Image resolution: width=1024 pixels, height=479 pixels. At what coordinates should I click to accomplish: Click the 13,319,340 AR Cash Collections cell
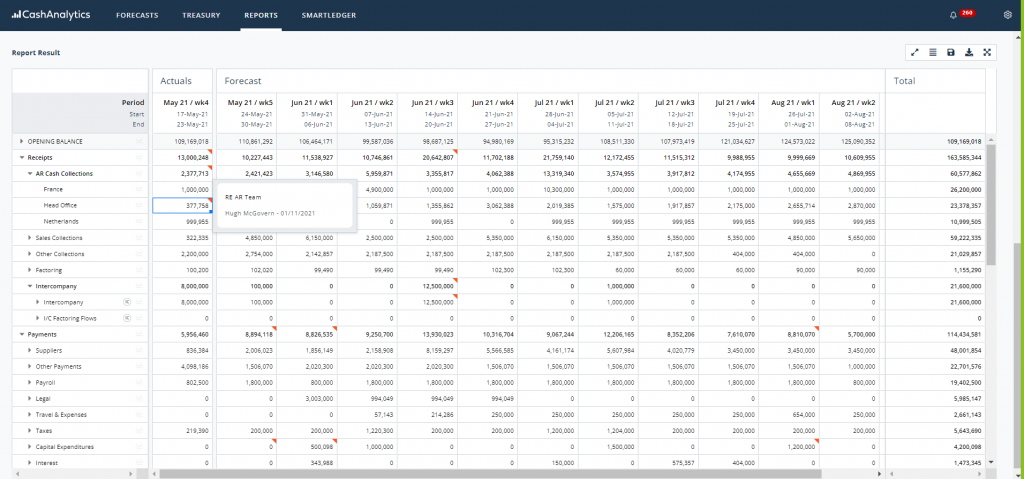click(x=549, y=174)
